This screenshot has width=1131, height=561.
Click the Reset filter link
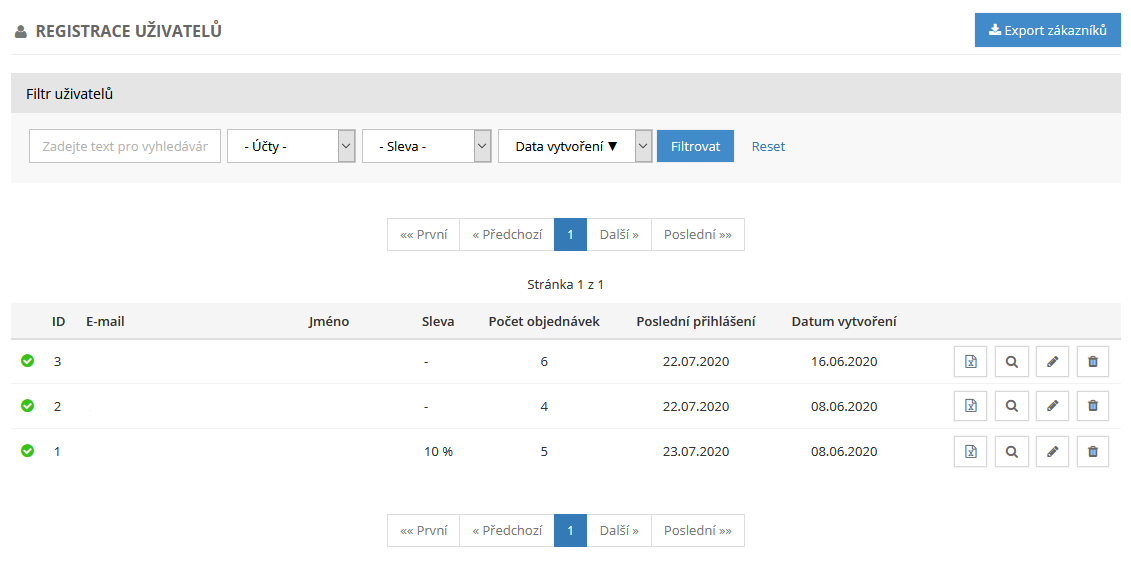[768, 146]
